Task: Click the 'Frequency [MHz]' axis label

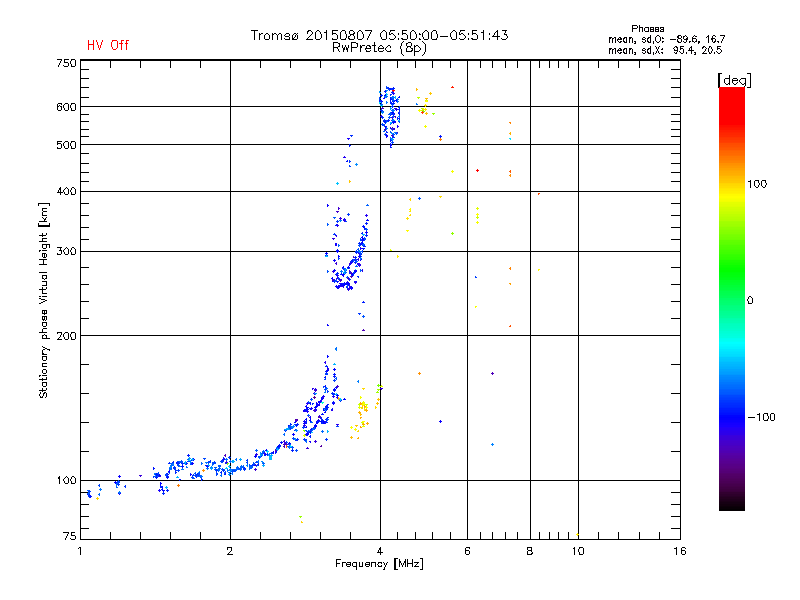Action: [379, 564]
